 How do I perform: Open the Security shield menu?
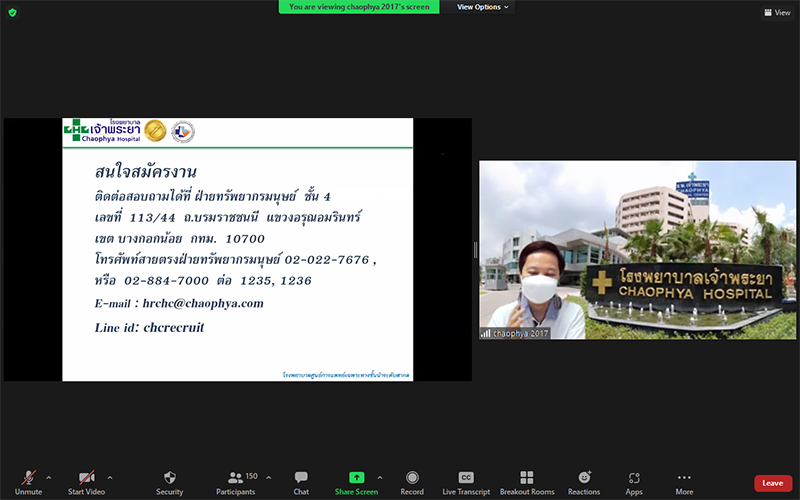pyautogui.click(x=169, y=483)
